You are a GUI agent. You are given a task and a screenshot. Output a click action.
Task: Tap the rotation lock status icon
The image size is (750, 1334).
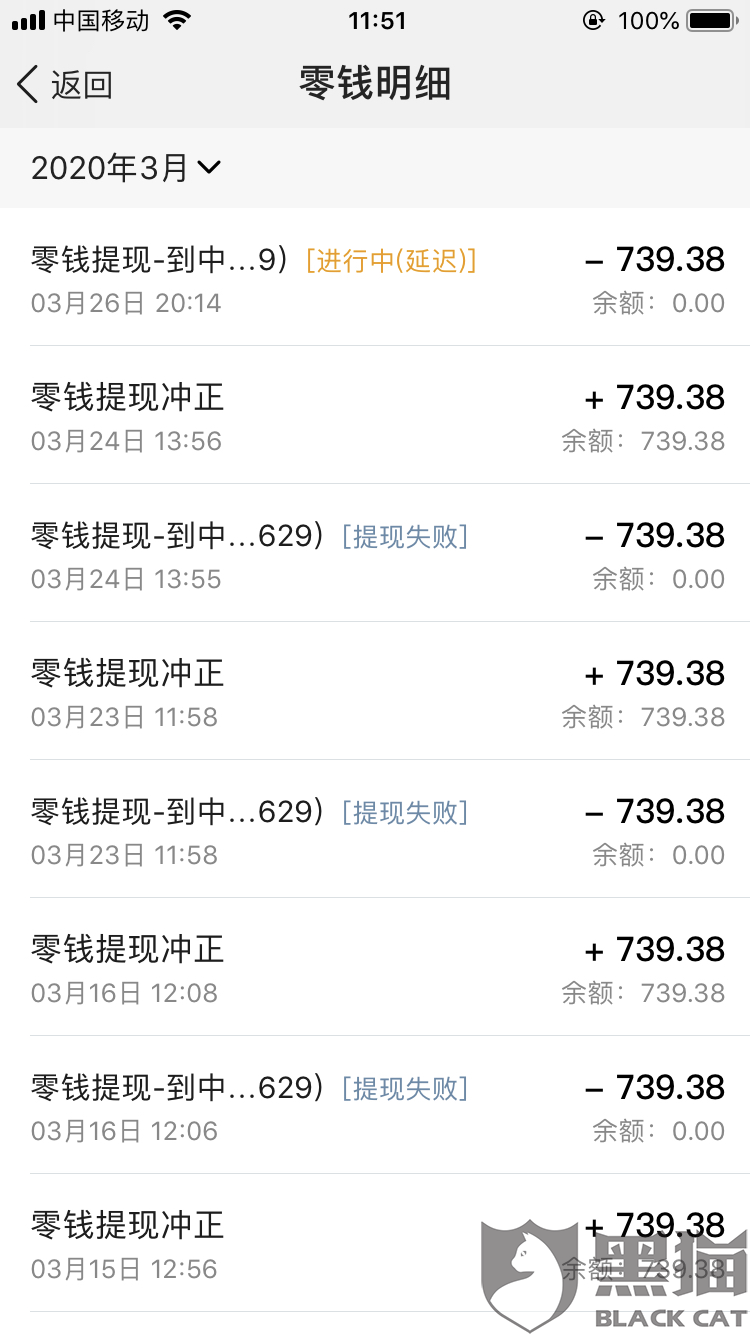(x=594, y=20)
